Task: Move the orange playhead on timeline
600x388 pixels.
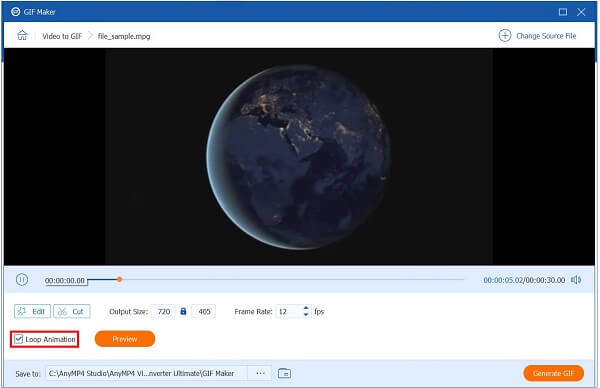Action: point(119,279)
